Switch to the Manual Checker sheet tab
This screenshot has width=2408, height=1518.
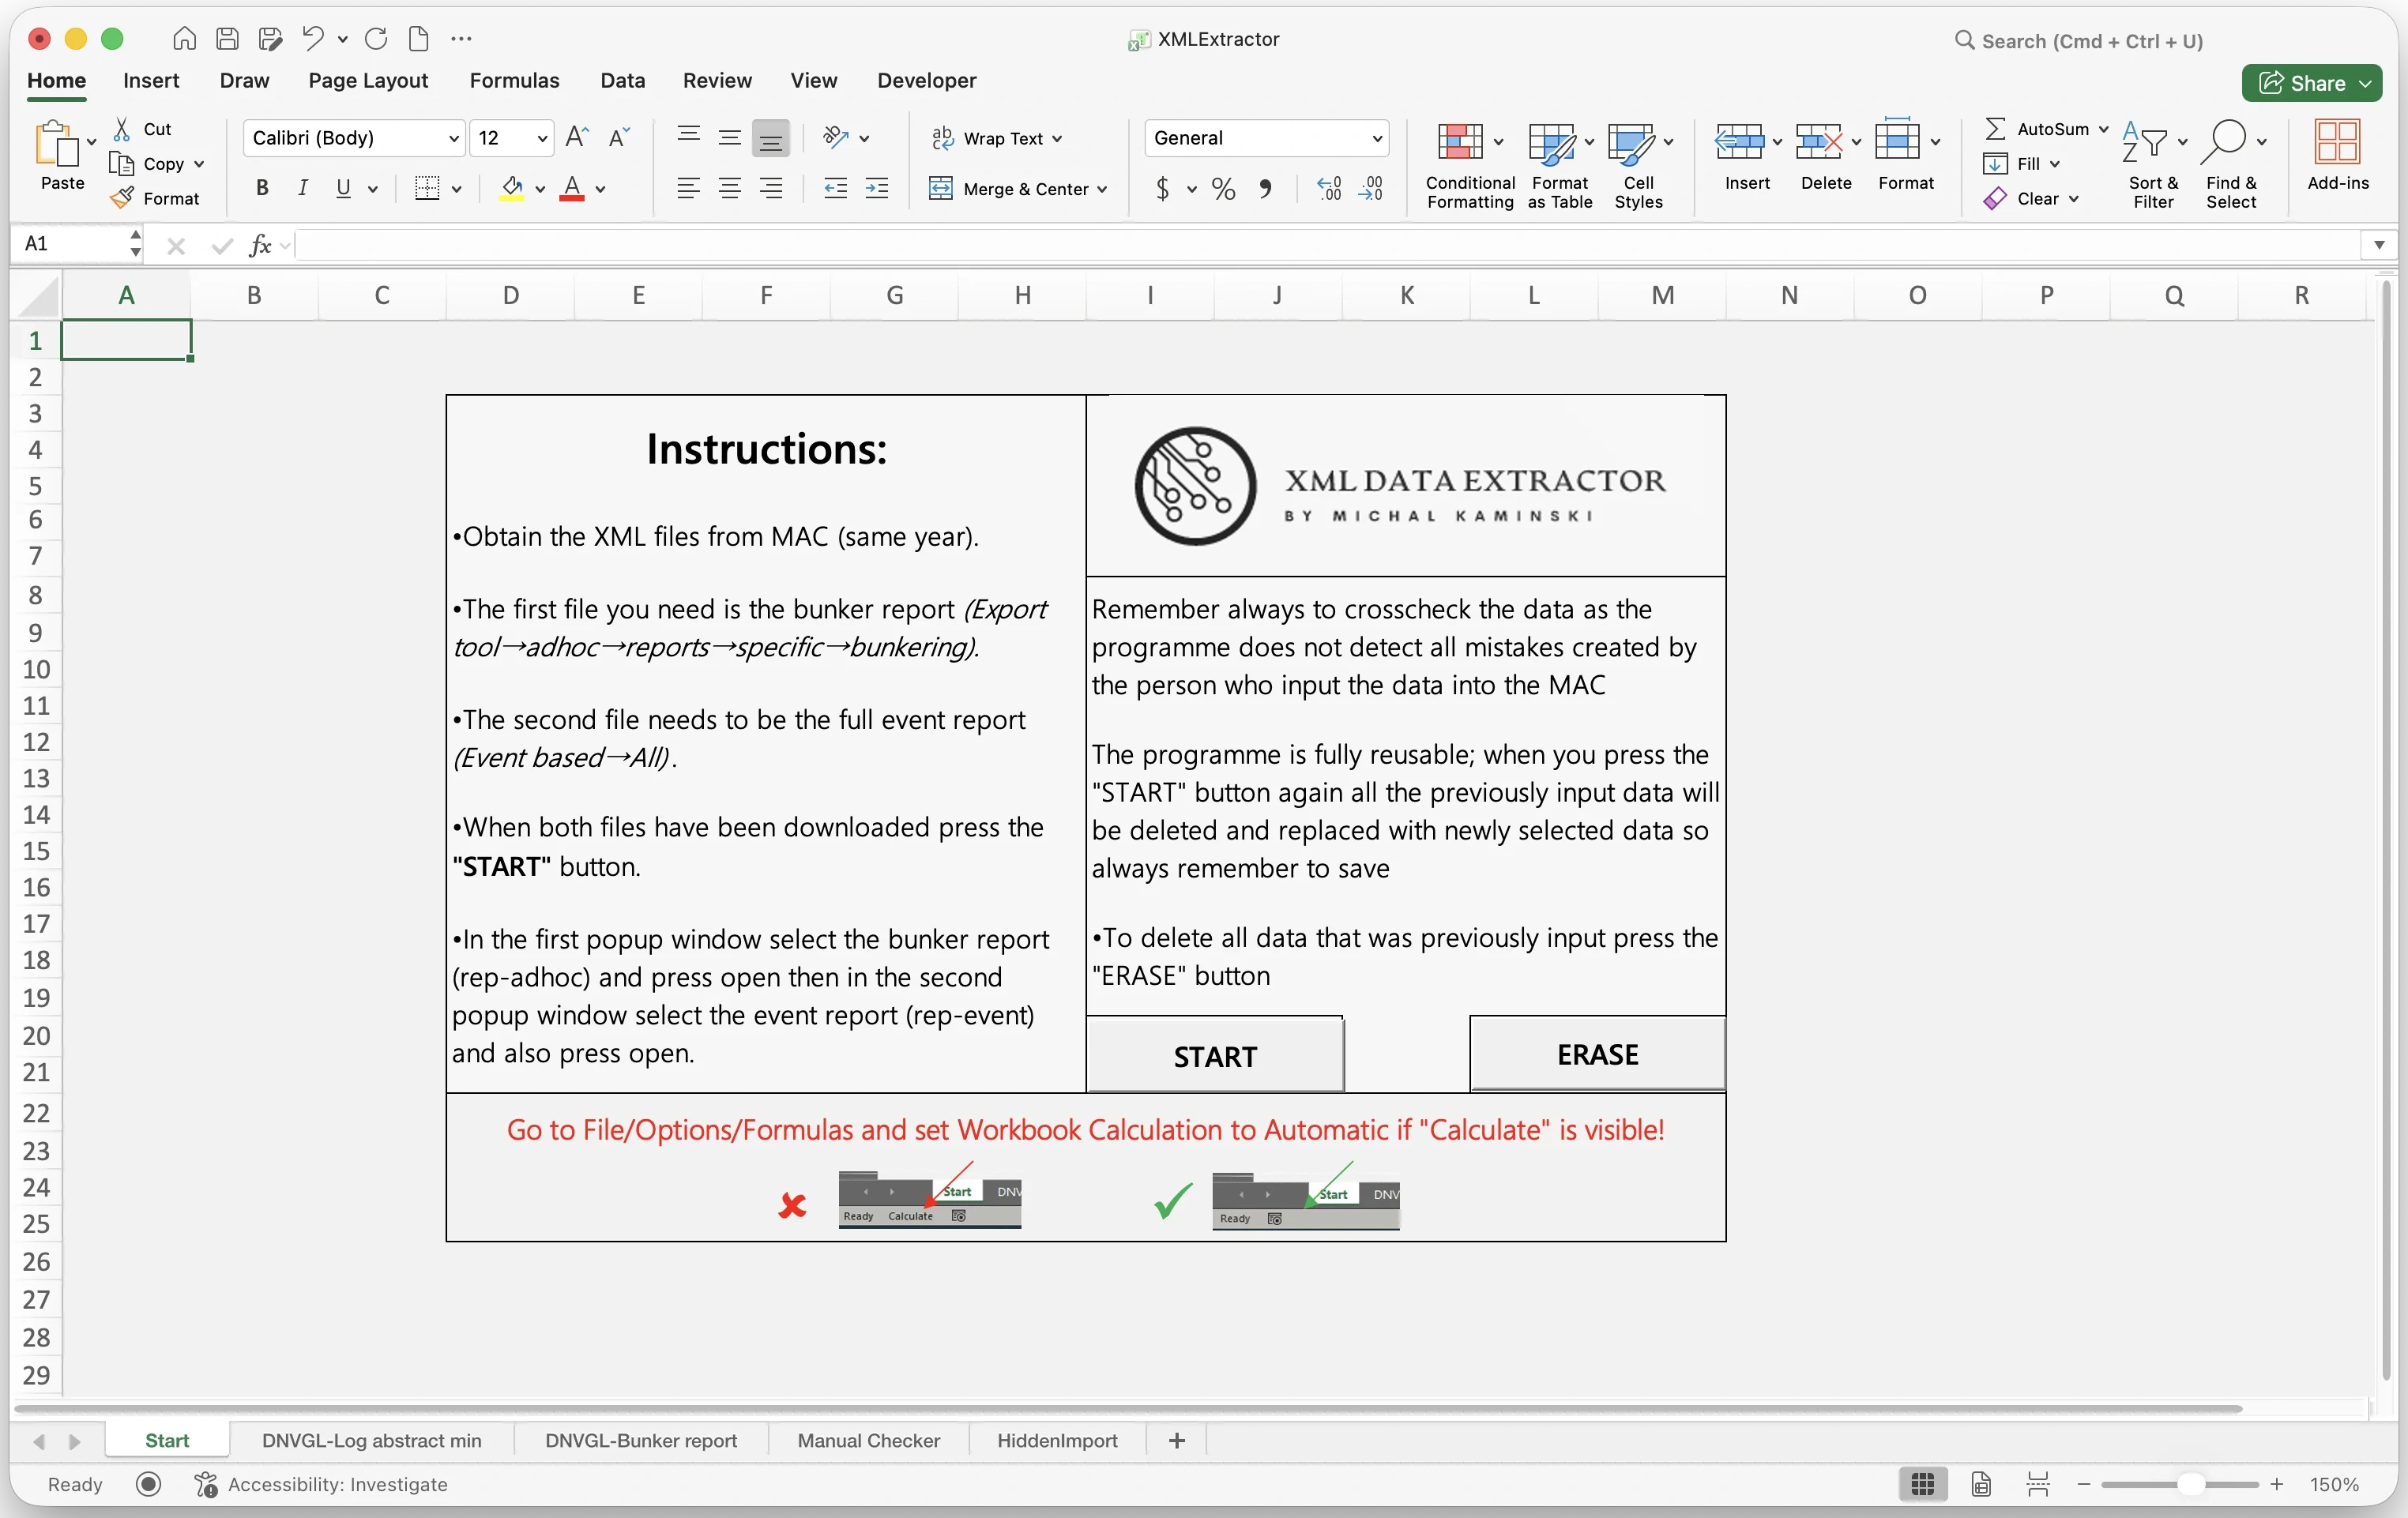click(x=868, y=1440)
